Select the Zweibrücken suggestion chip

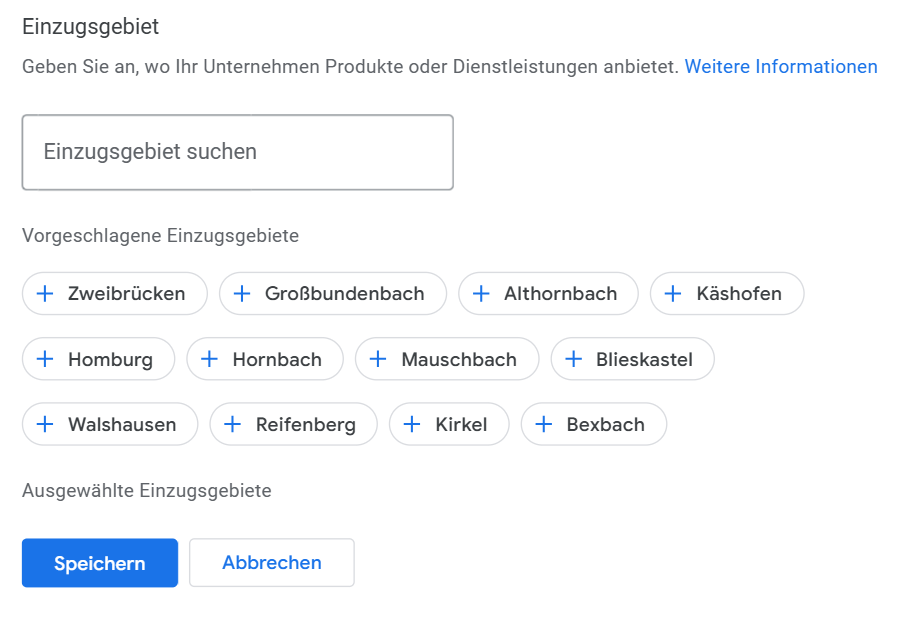pos(114,293)
